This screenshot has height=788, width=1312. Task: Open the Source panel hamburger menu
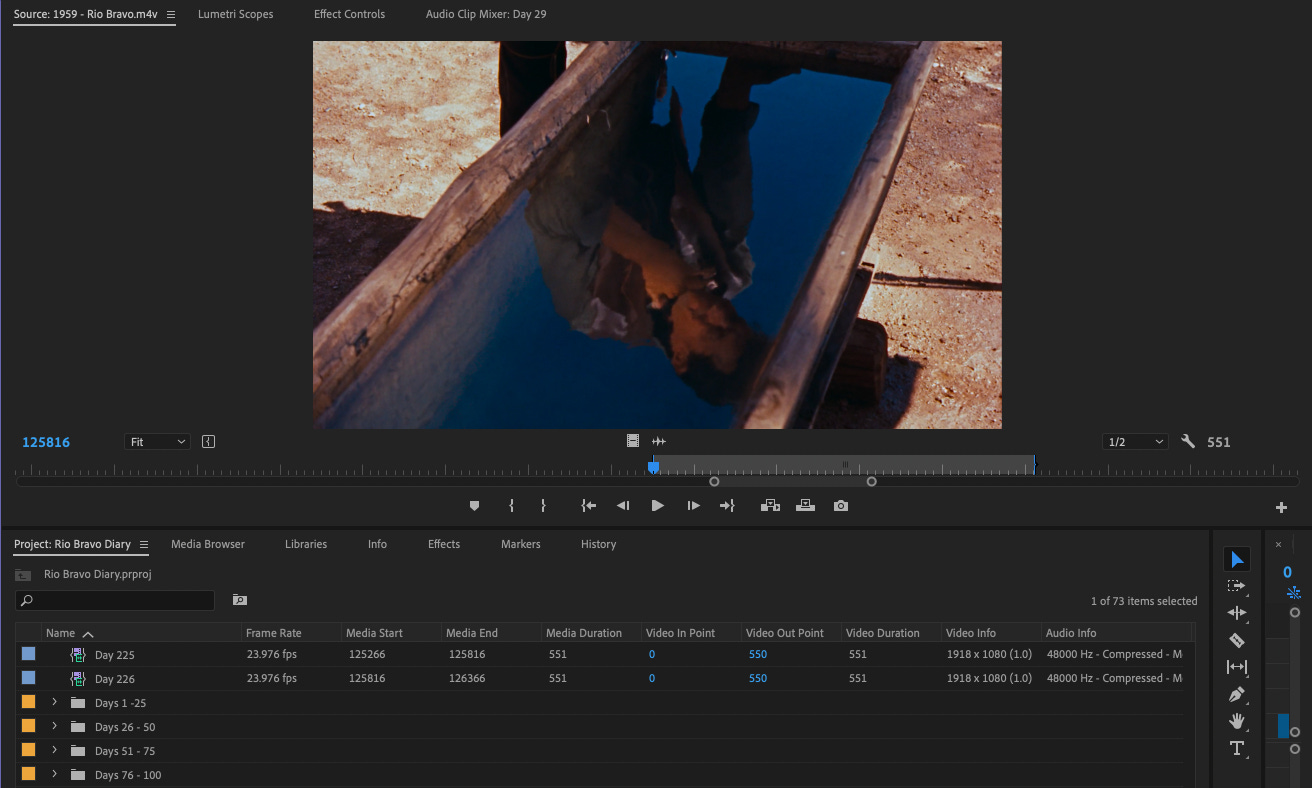click(x=170, y=15)
